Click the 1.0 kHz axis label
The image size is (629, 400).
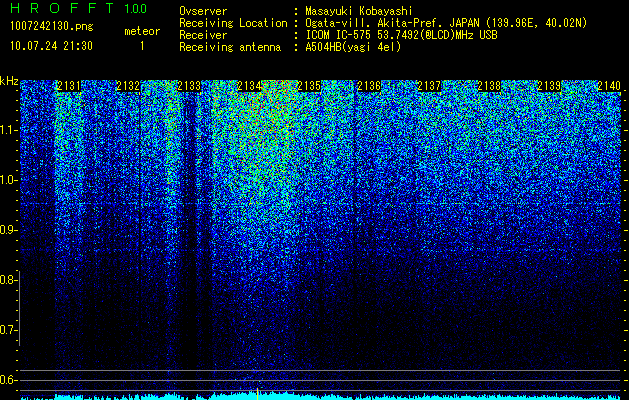tap(7, 180)
